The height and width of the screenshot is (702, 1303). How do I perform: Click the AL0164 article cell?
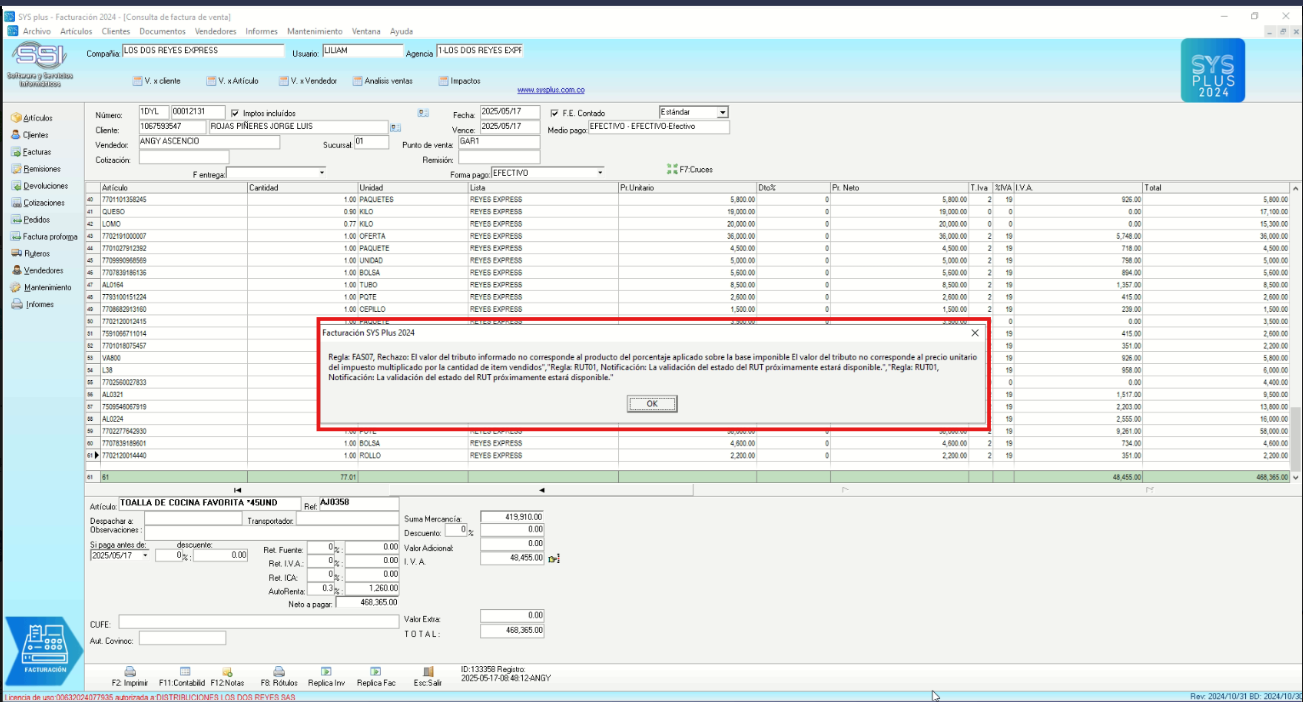pyautogui.click(x=173, y=284)
